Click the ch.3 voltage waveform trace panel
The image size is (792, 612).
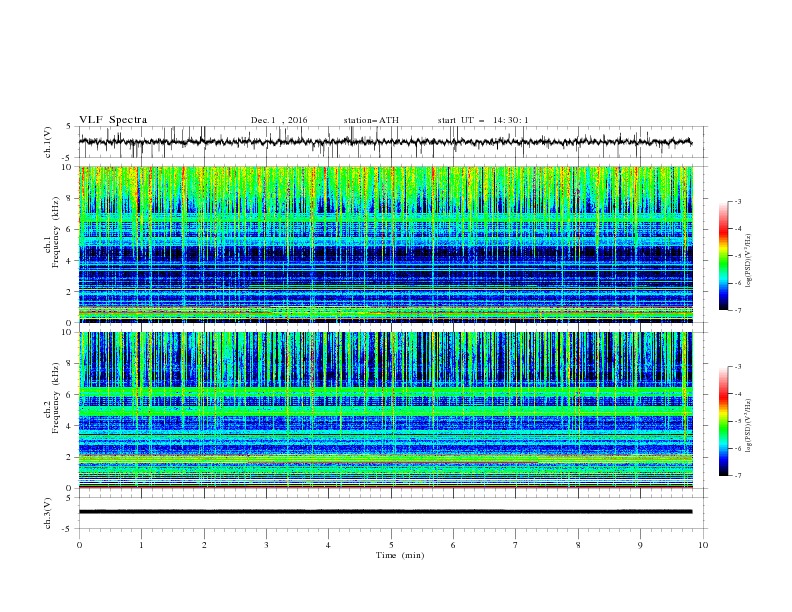(x=392, y=513)
